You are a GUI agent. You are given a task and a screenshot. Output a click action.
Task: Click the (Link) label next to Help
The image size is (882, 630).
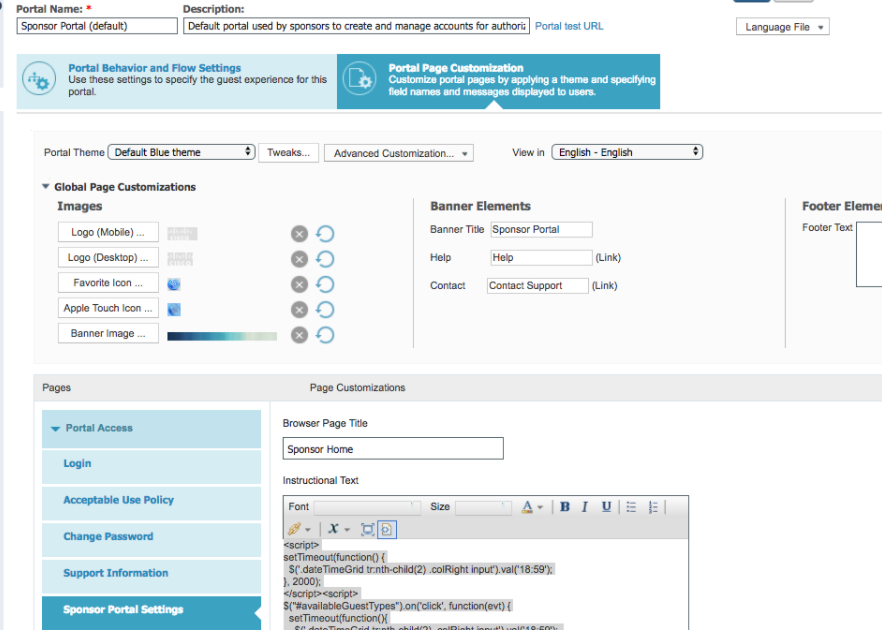point(608,257)
